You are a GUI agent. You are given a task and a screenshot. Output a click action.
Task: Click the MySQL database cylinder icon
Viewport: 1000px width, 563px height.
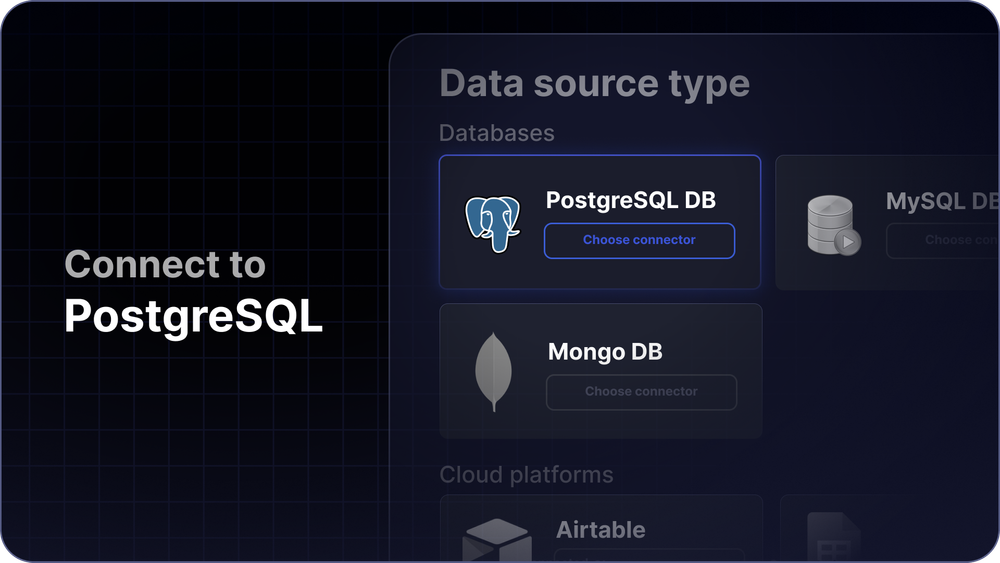coord(832,225)
